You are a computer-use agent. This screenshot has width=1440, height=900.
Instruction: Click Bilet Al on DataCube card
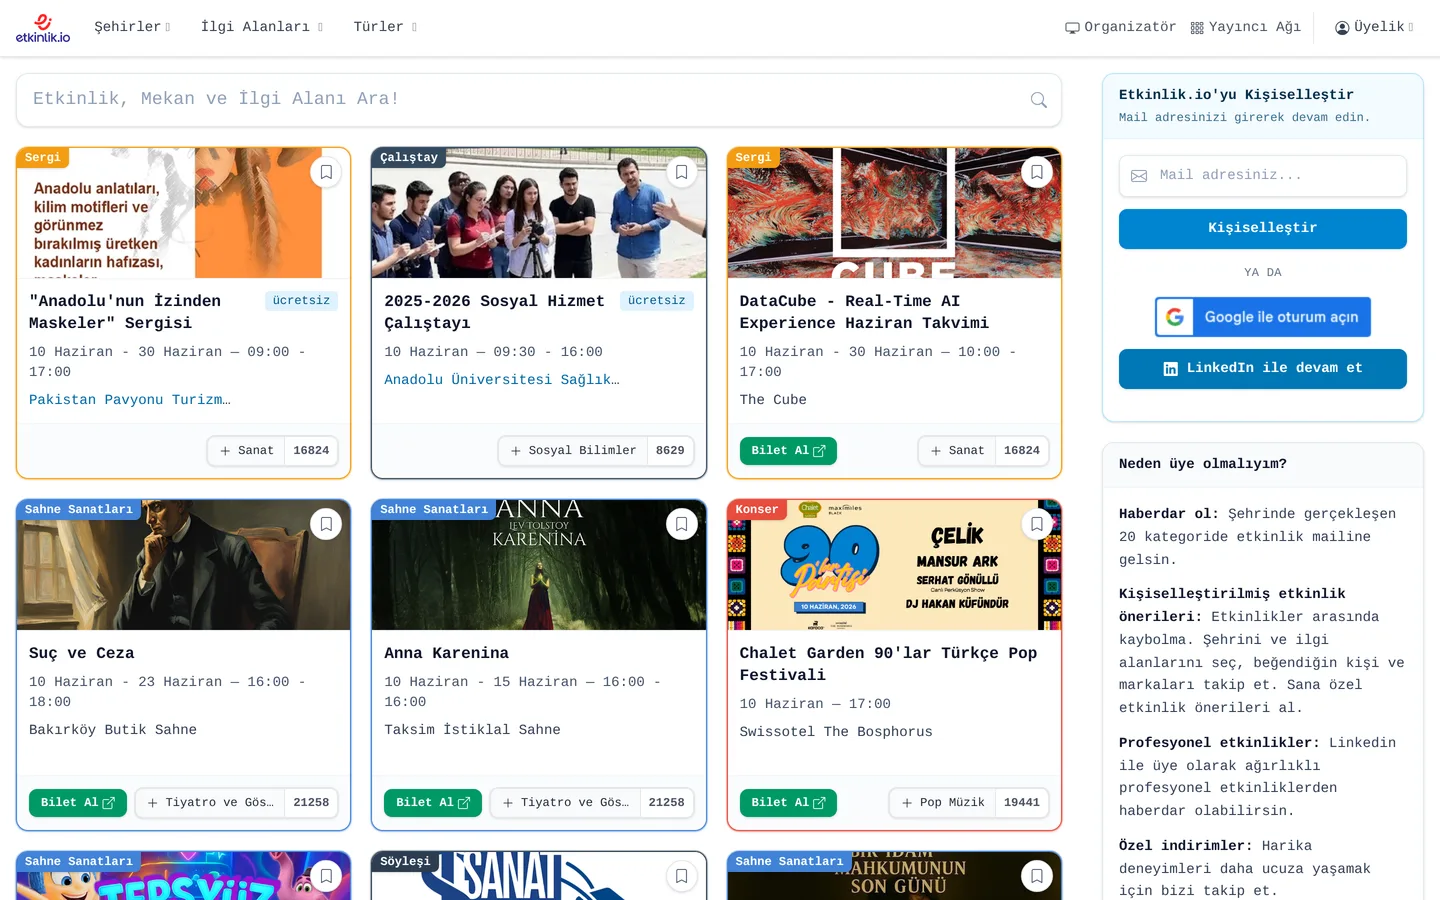pyautogui.click(x=788, y=451)
